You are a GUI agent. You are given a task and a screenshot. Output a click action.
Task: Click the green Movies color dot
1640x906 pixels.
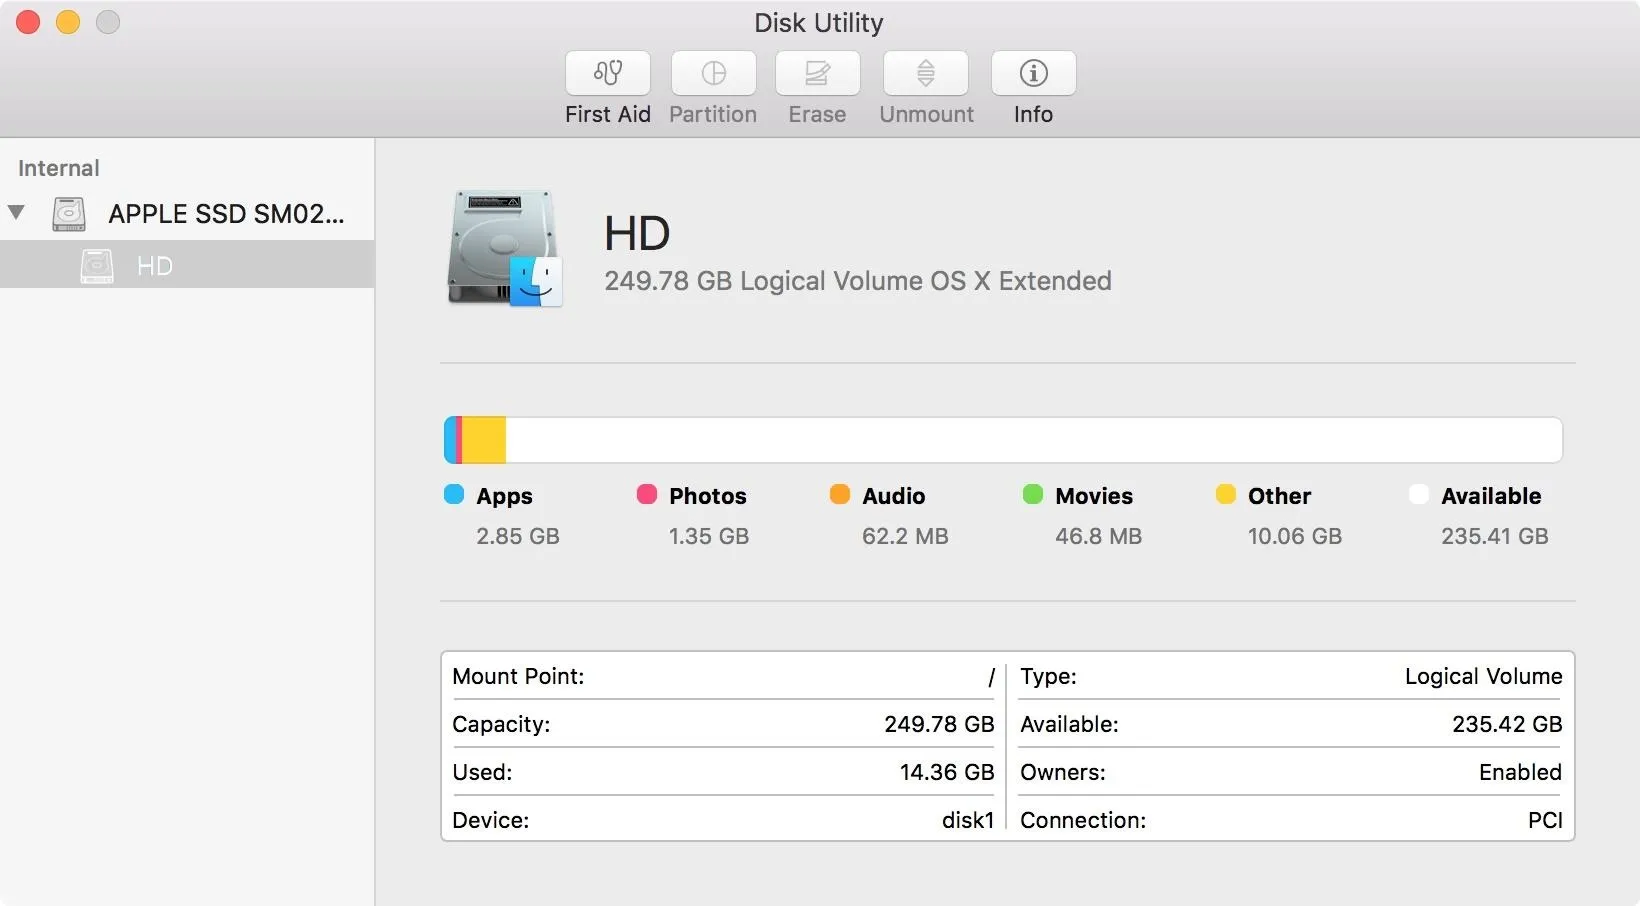[1033, 494]
